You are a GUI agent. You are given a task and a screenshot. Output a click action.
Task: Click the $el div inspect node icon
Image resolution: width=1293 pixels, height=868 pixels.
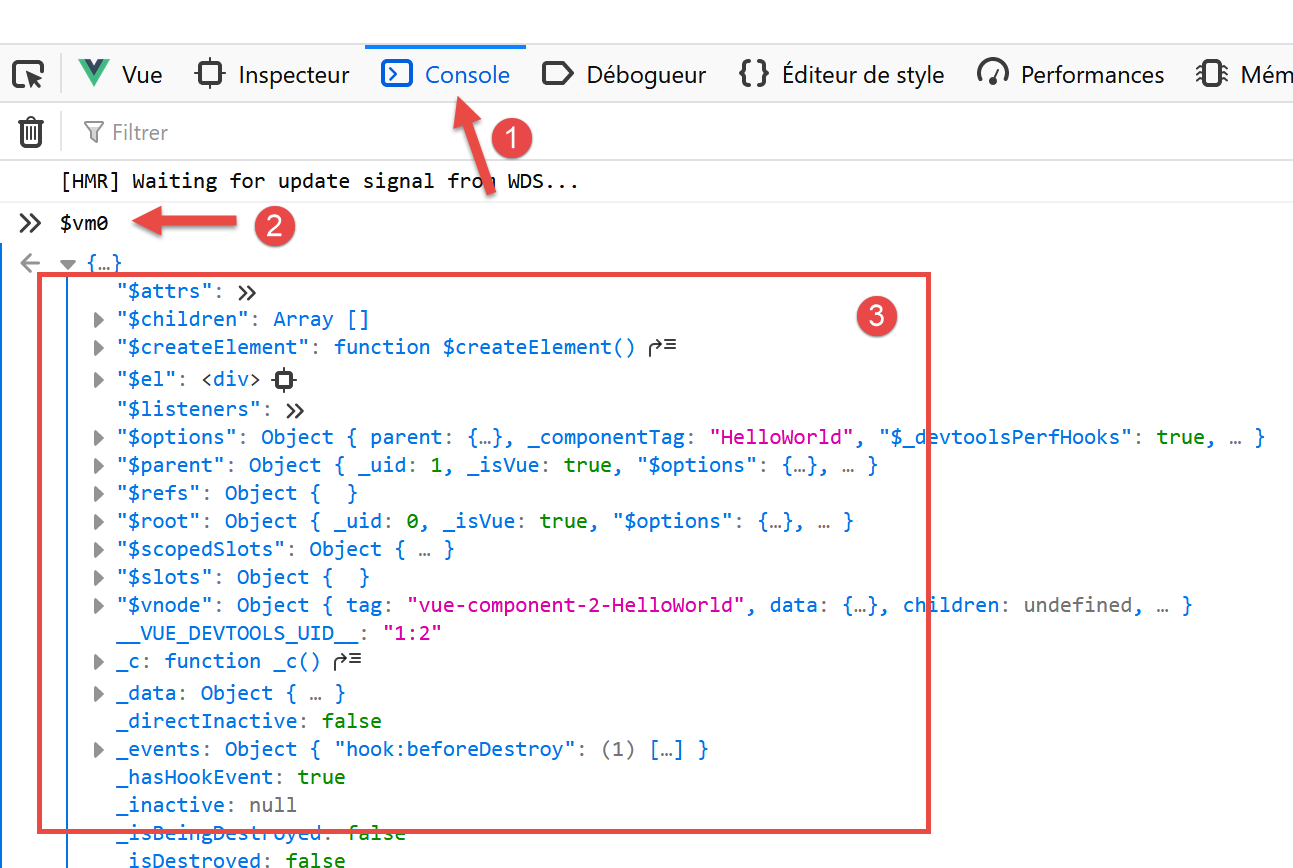coord(285,380)
